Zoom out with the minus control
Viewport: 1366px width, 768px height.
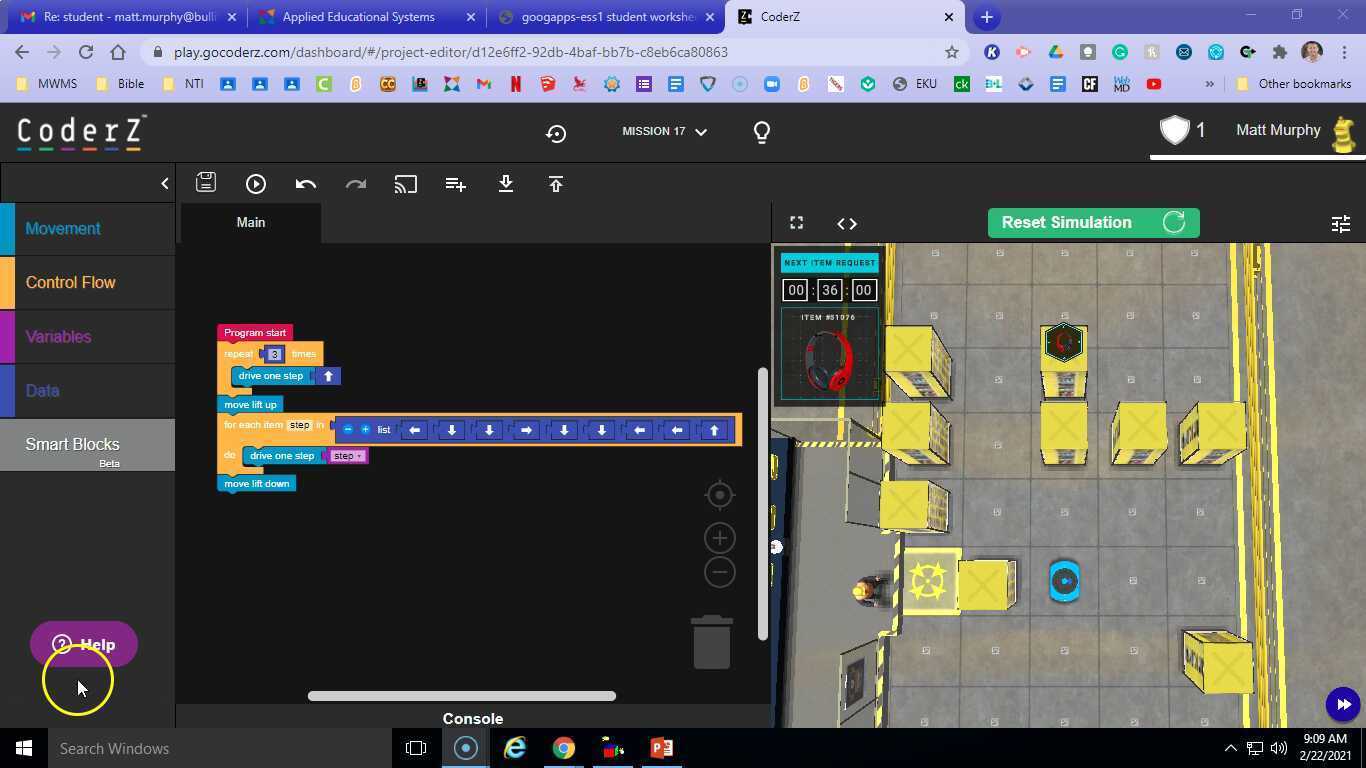click(719, 571)
